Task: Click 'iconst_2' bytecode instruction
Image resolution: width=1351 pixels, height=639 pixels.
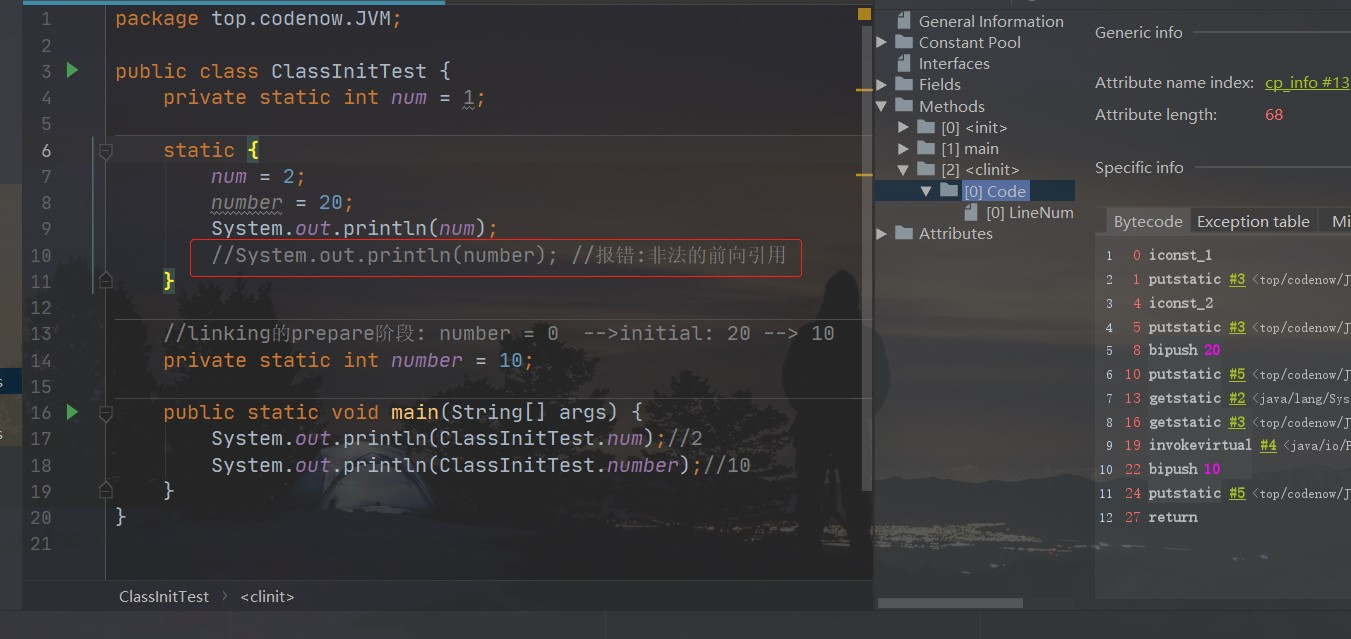Action: (x=1180, y=303)
